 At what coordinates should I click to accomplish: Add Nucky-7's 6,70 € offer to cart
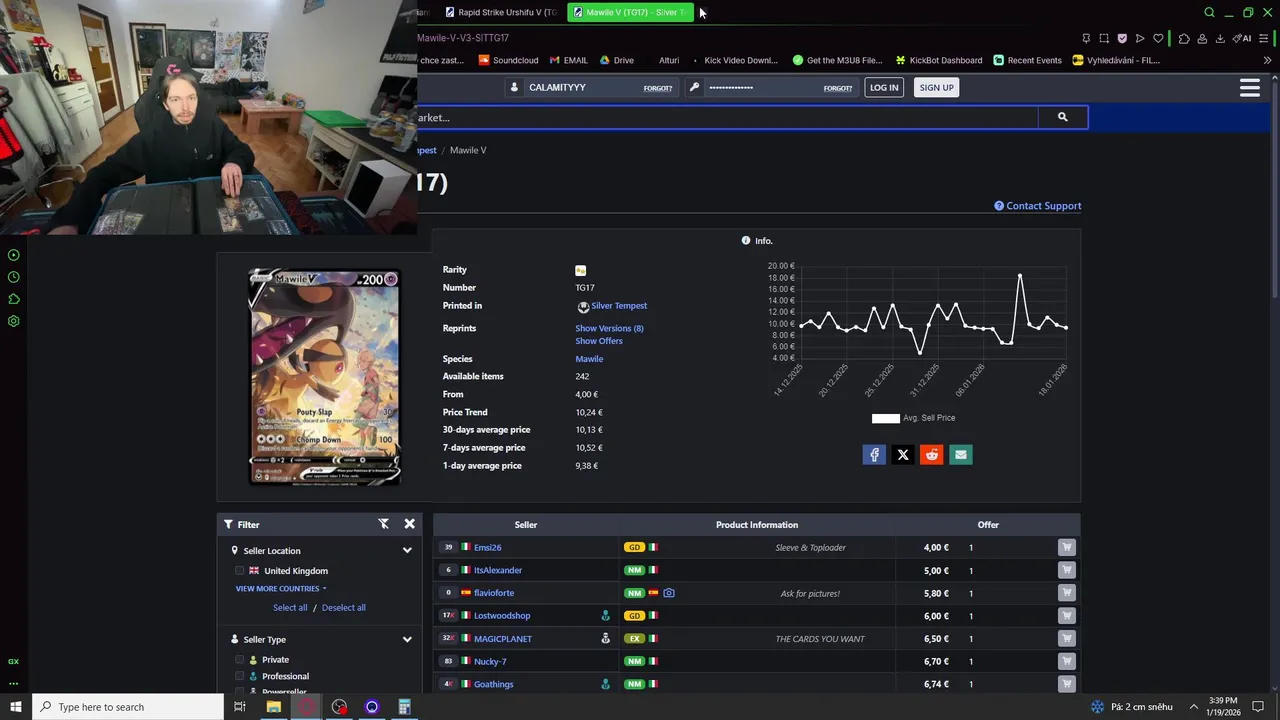point(1067,661)
